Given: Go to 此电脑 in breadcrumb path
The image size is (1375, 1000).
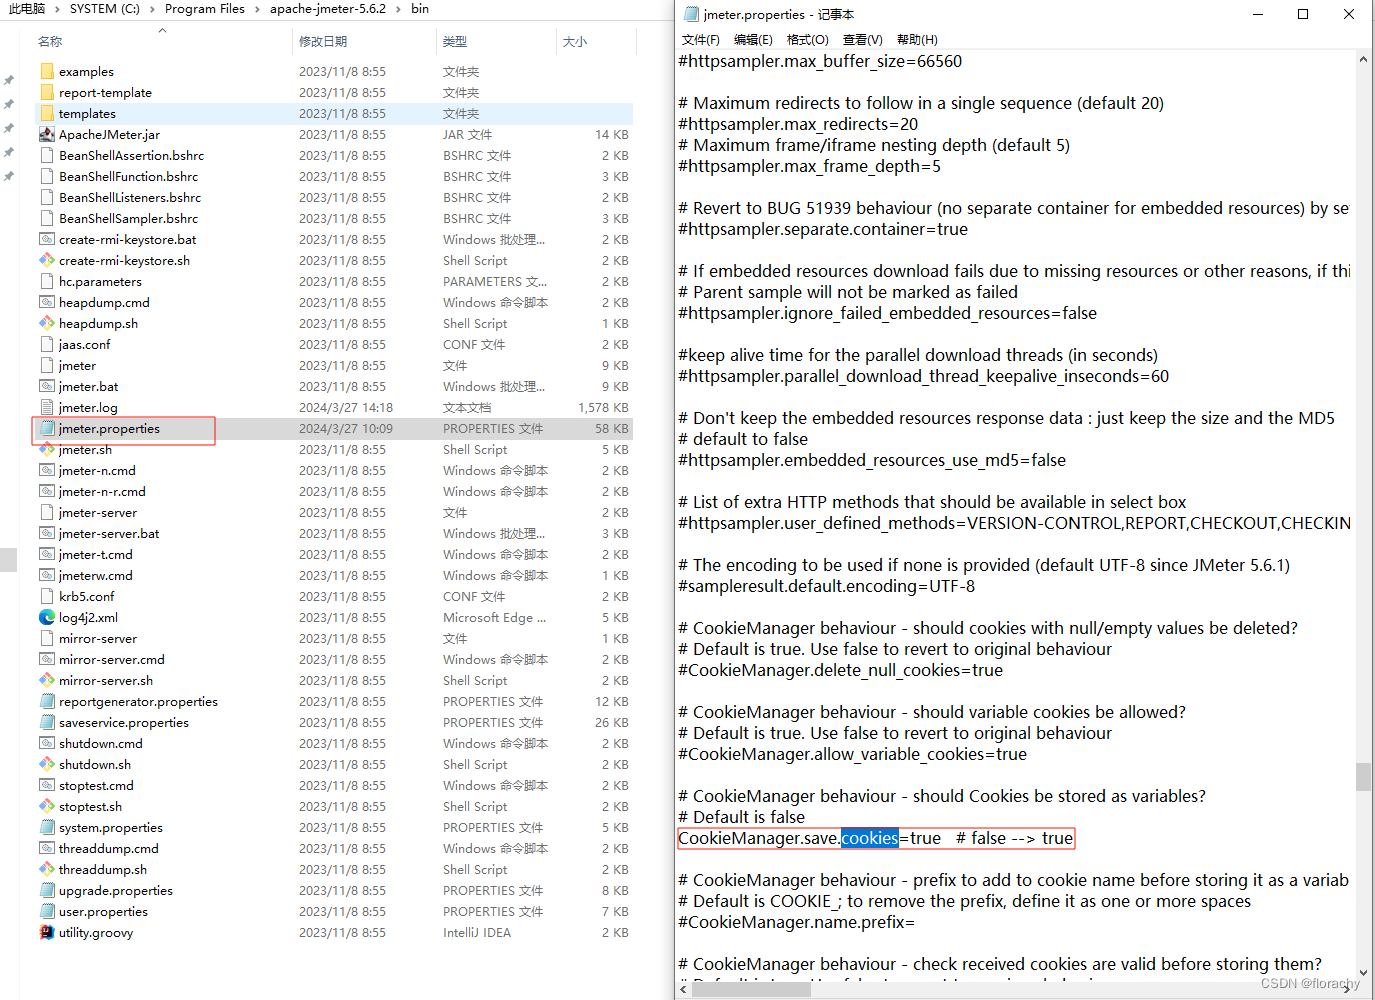Looking at the screenshot, I should (27, 9).
